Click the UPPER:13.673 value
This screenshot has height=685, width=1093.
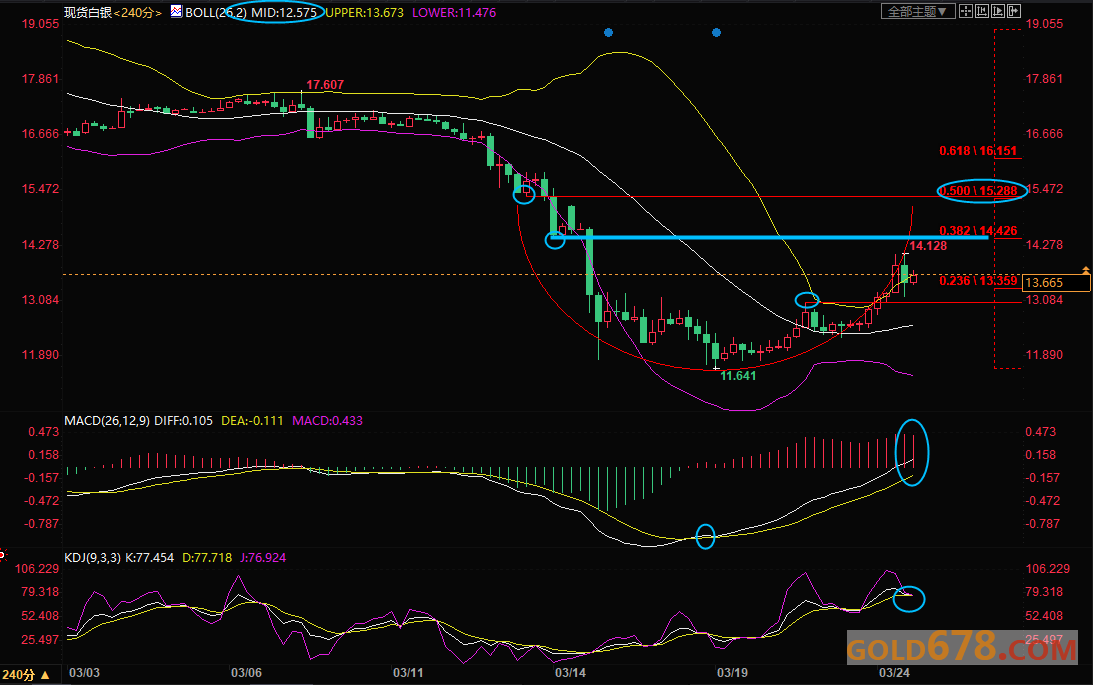pos(365,13)
